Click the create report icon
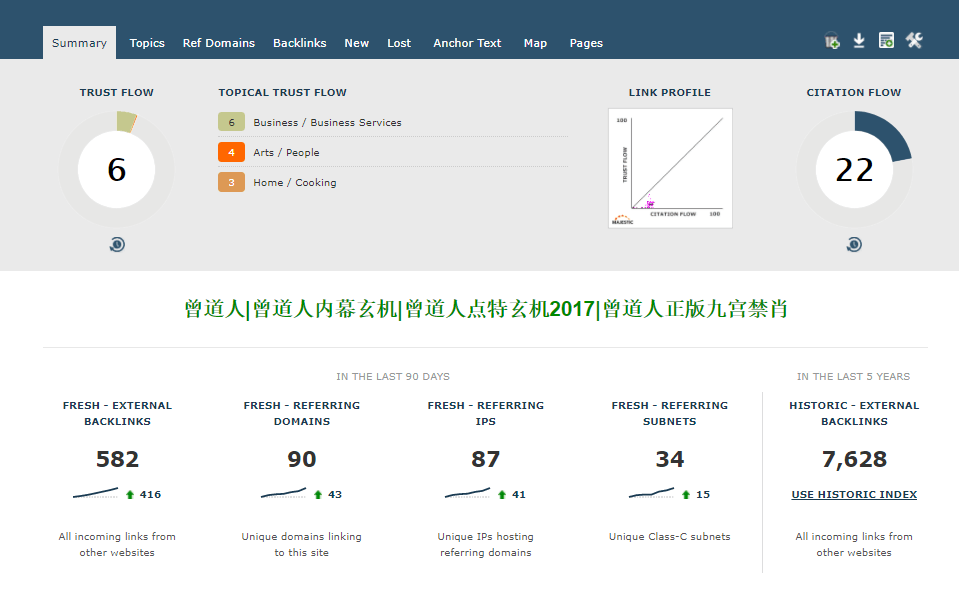 coord(886,41)
